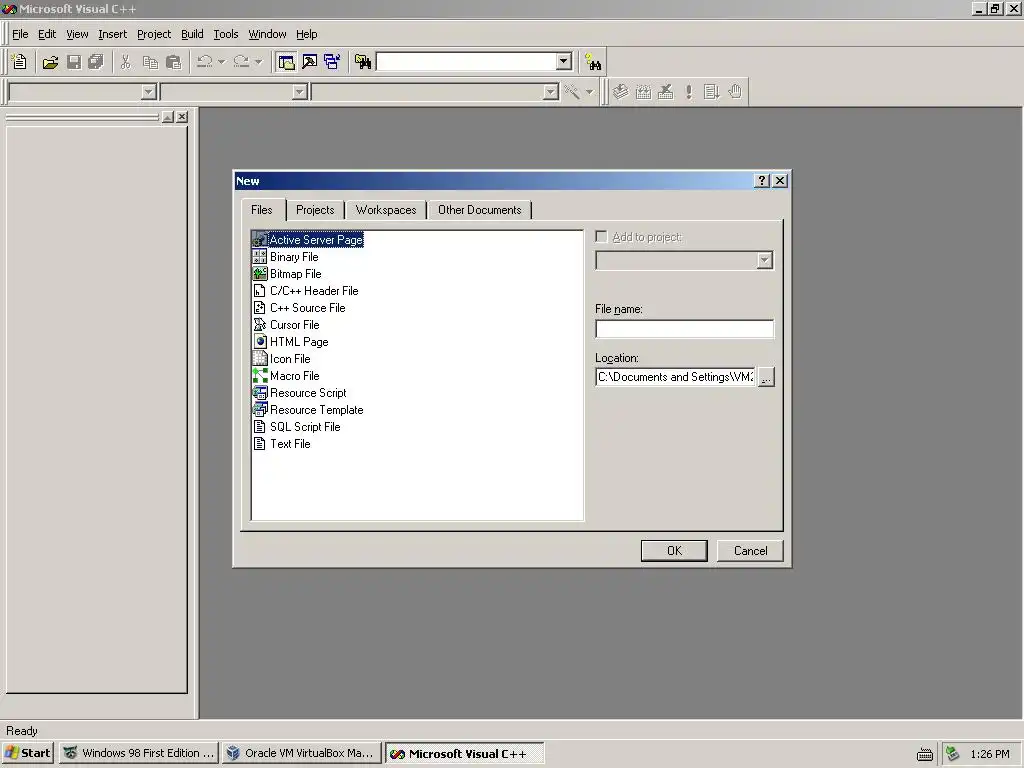Screen dimensions: 1024x768
Task: Switch to the Workspaces tab
Action: click(x=386, y=210)
